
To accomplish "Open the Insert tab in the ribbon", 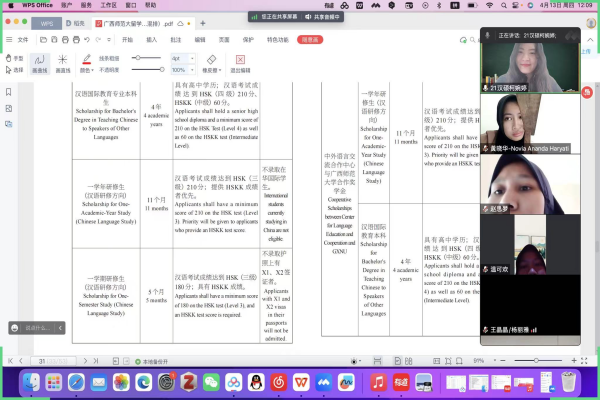I will pyautogui.click(x=153, y=39).
